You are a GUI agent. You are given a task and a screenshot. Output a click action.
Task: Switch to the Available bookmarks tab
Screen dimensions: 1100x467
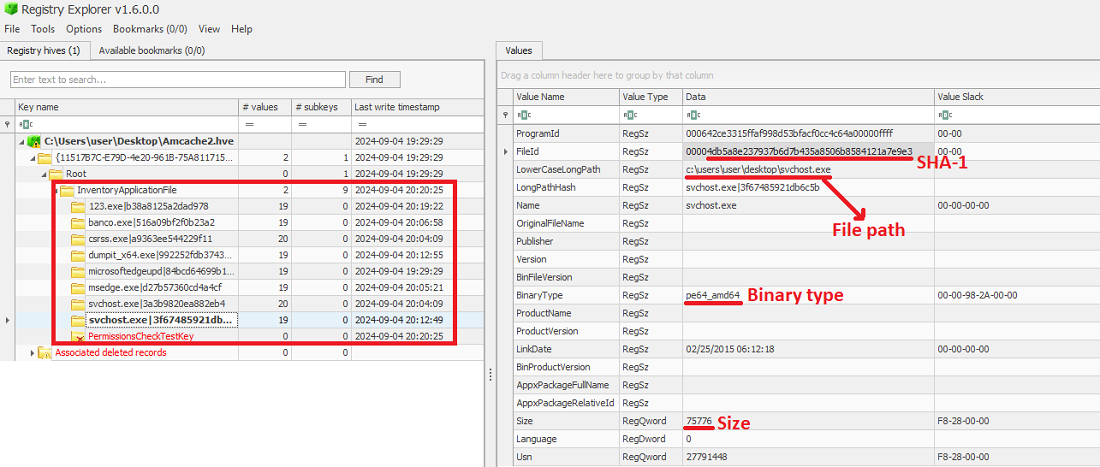[x=152, y=50]
